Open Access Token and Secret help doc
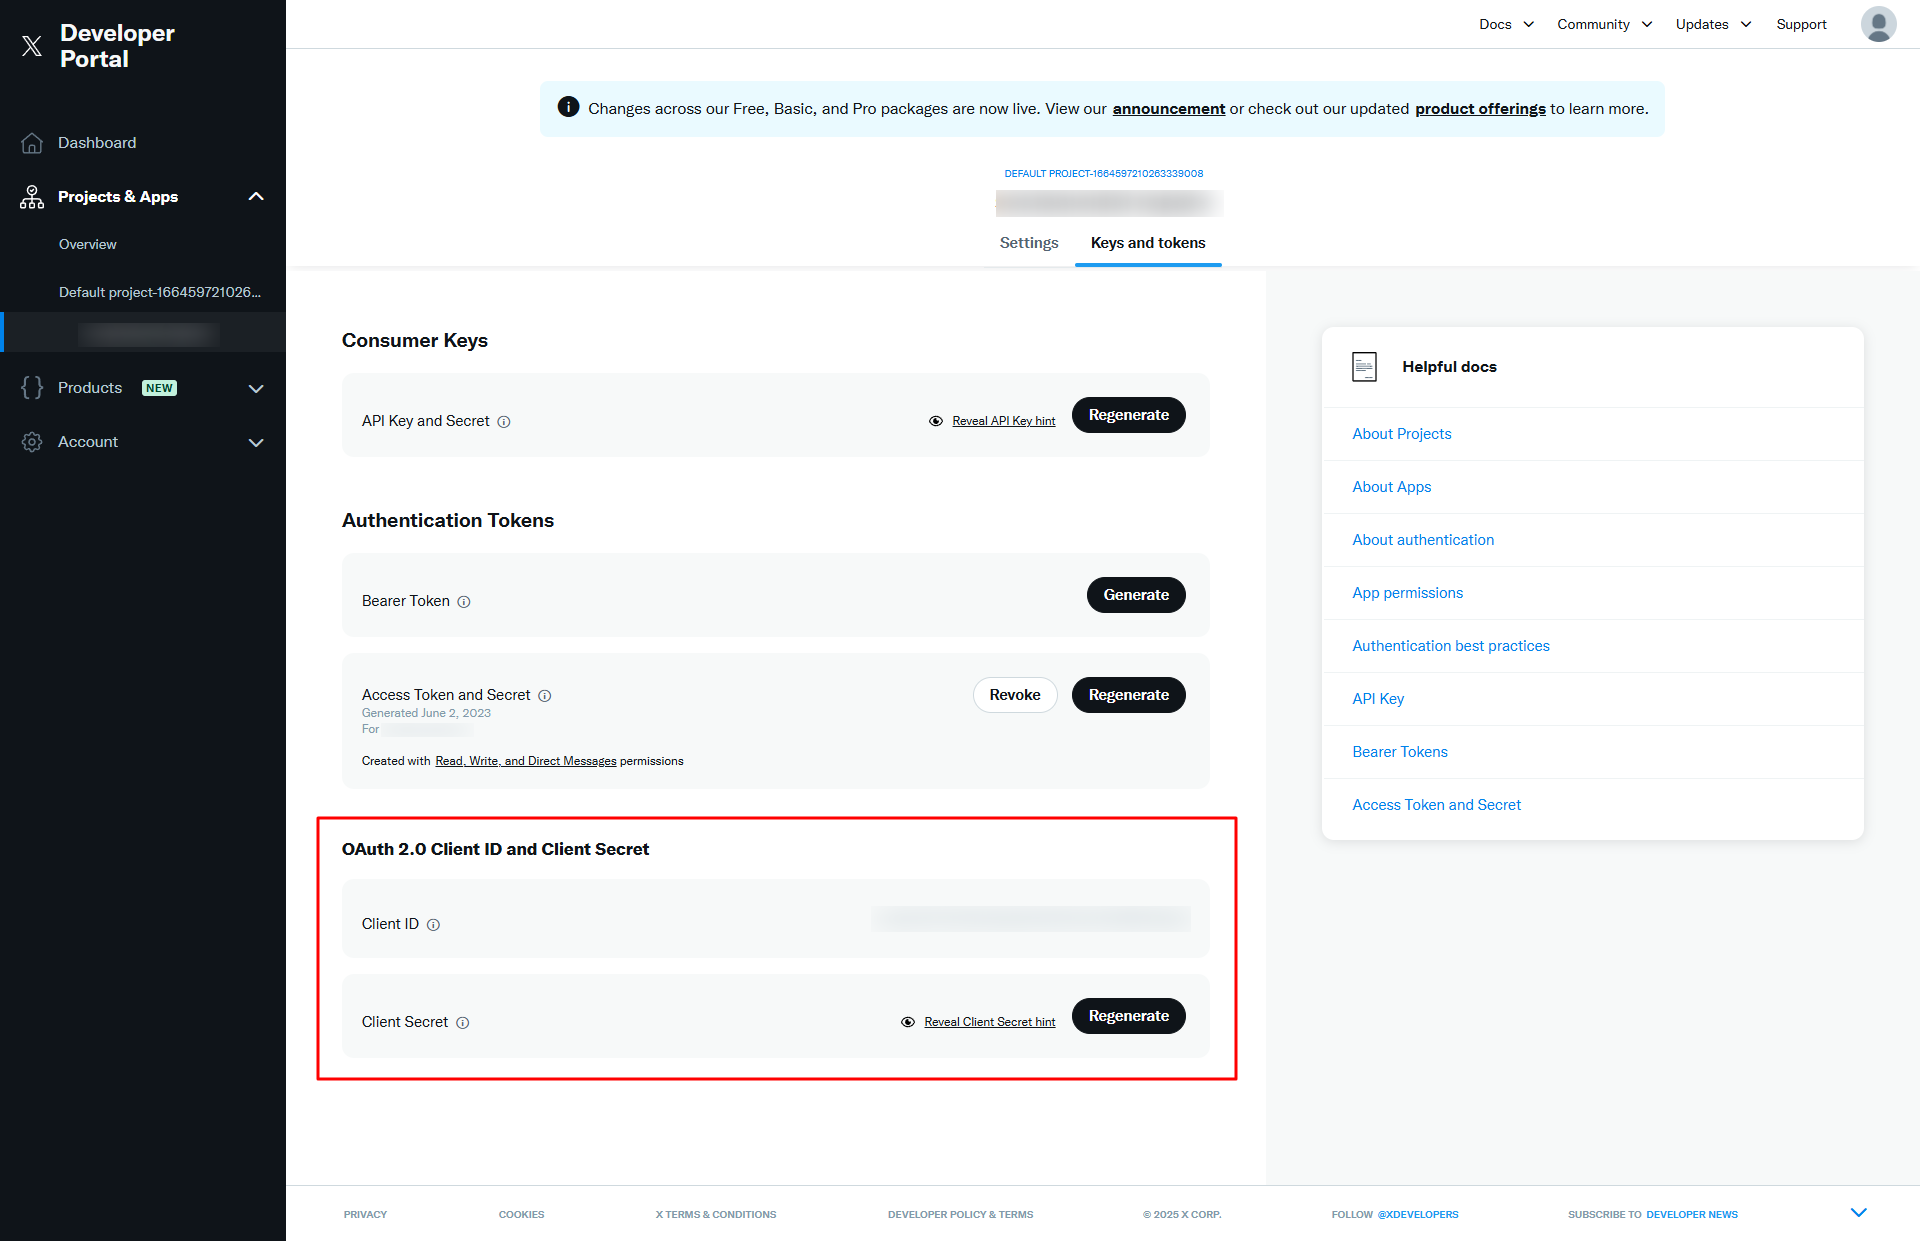This screenshot has width=1920, height=1242. tap(1436, 805)
